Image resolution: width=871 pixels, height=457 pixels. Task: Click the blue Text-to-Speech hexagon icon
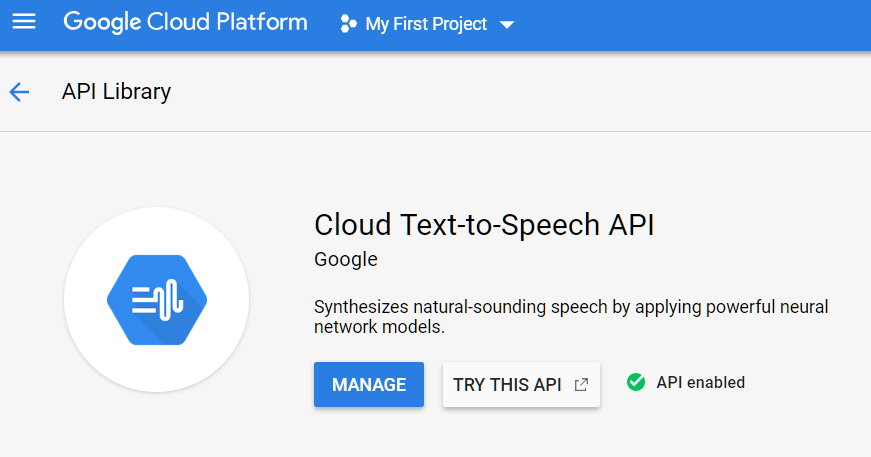coord(157,300)
